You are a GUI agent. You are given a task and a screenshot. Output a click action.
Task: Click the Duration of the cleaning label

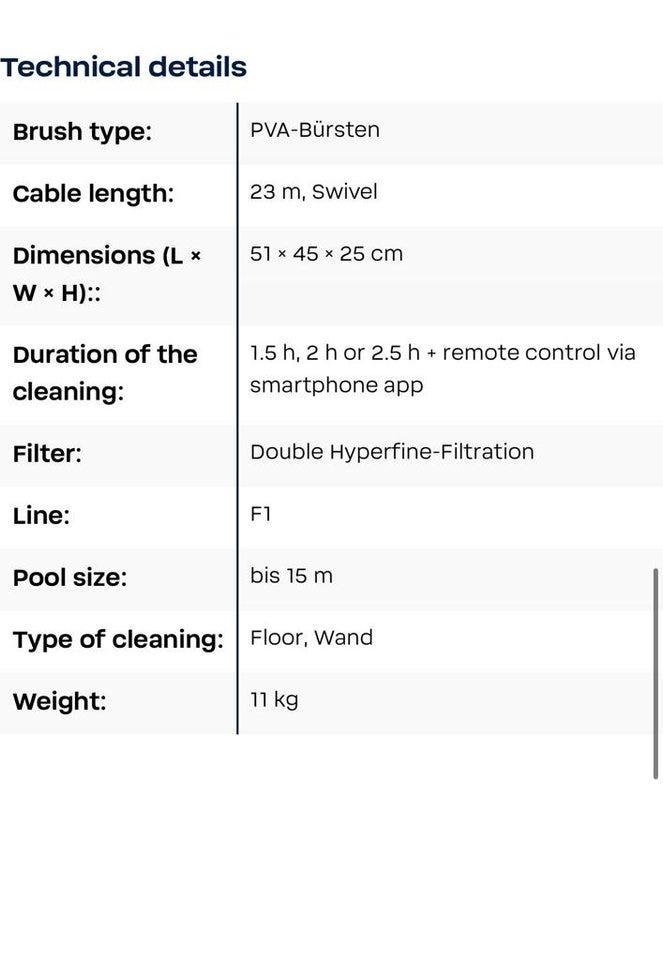point(104,372)
